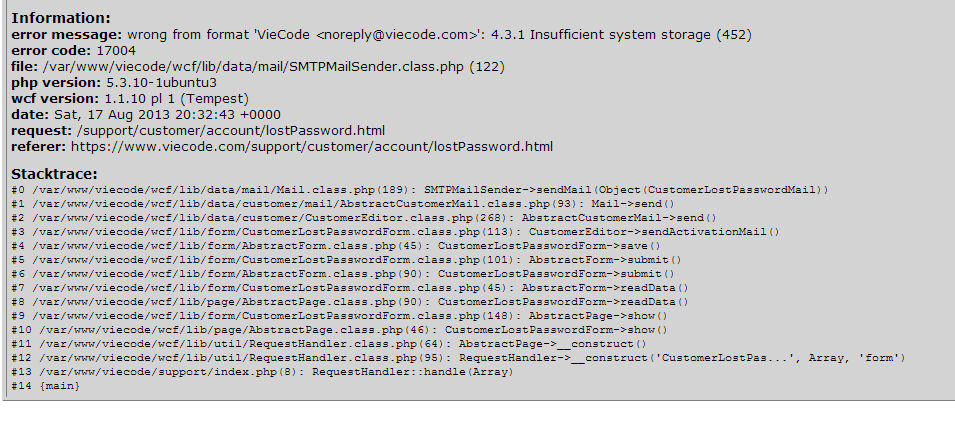
Task: Click stack frame #14 {main}
Action: 42,386
